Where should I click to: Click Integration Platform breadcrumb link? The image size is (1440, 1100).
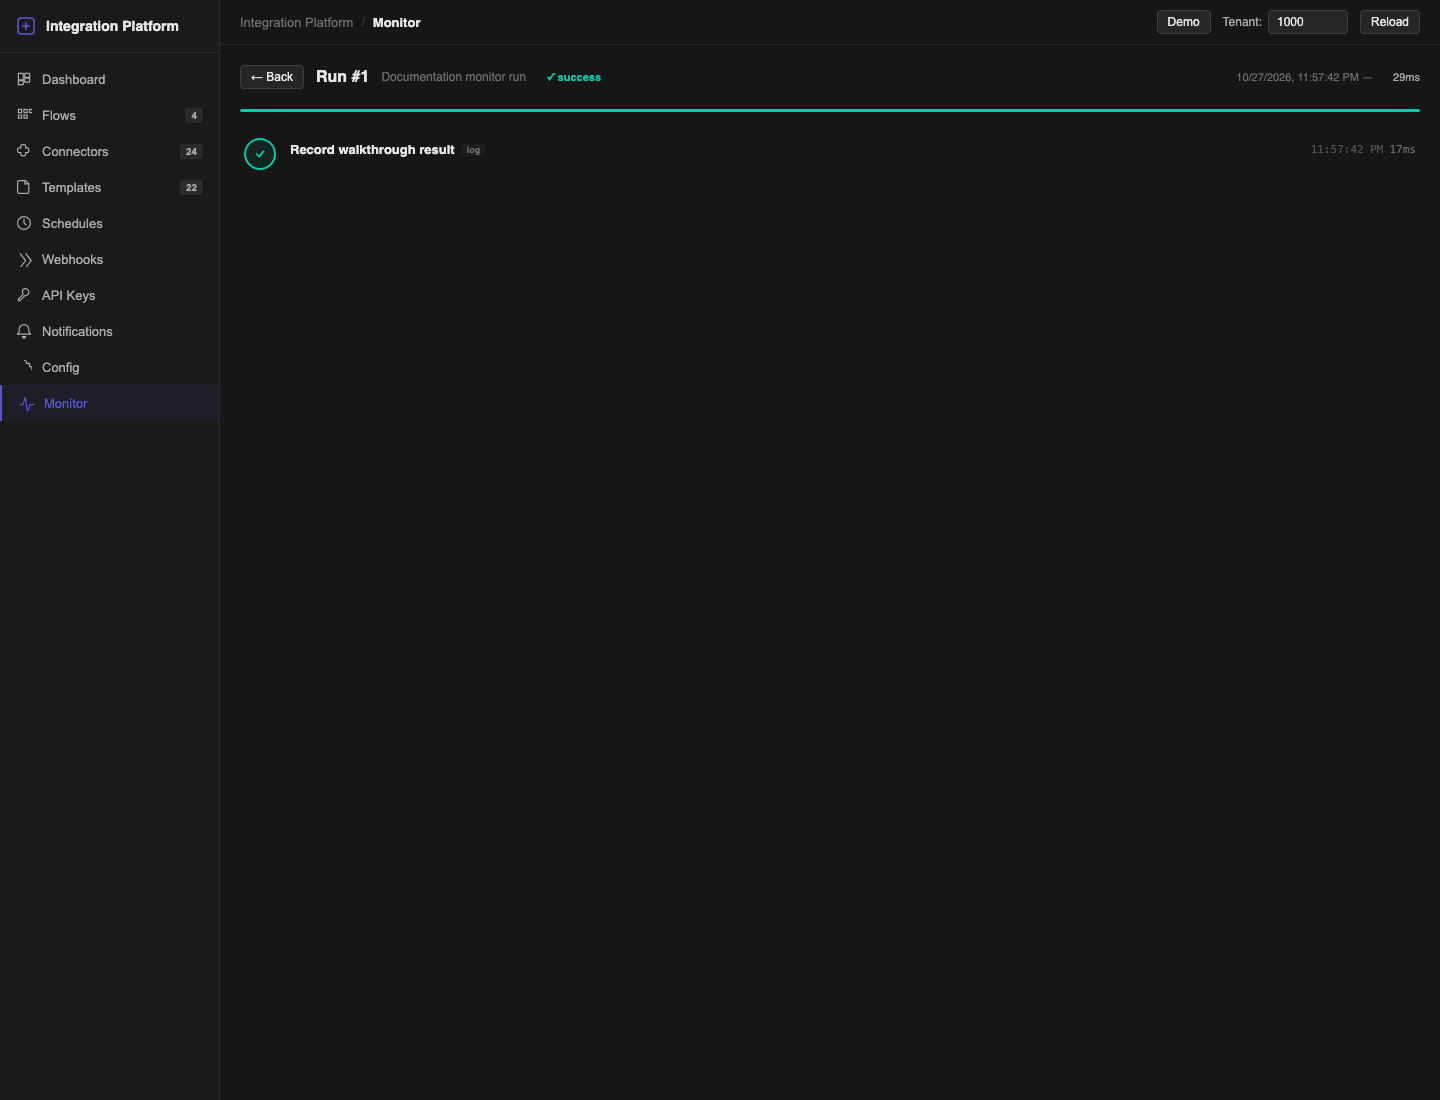point(296,22)
